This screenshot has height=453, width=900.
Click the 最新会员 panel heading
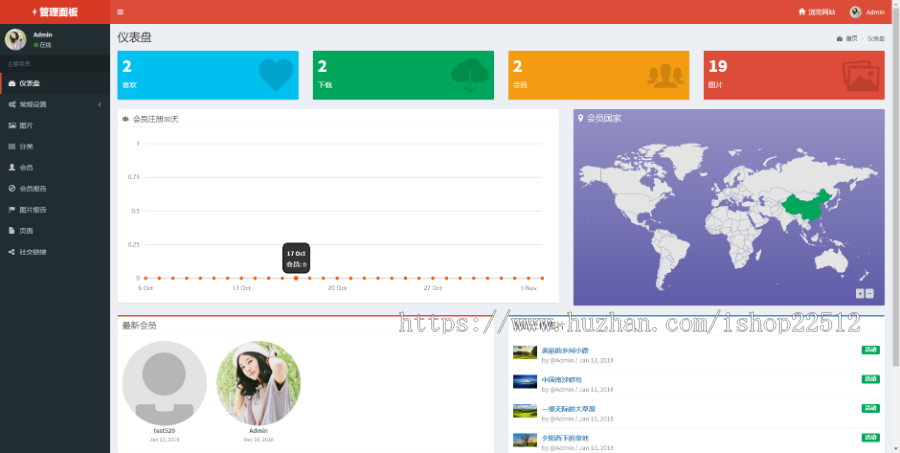click(139, 326)
